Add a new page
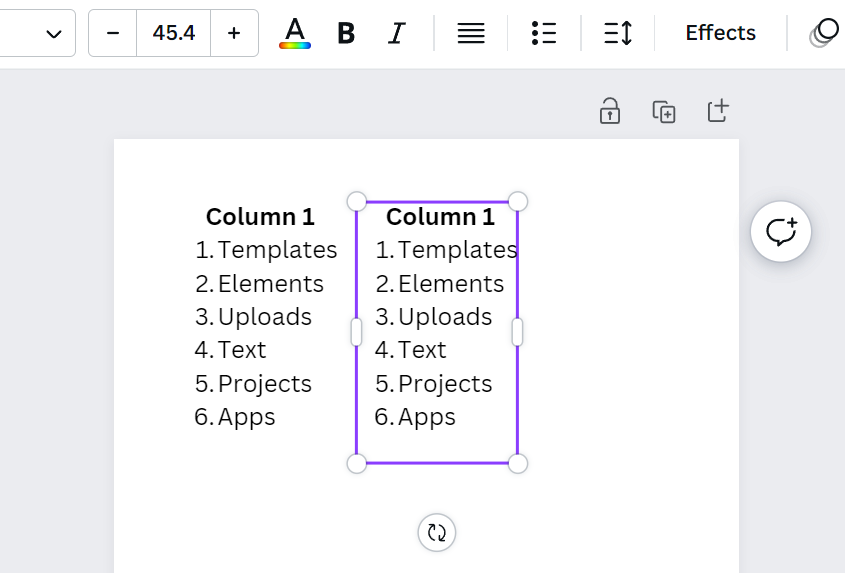845x573 pixels. click(718, 111)
